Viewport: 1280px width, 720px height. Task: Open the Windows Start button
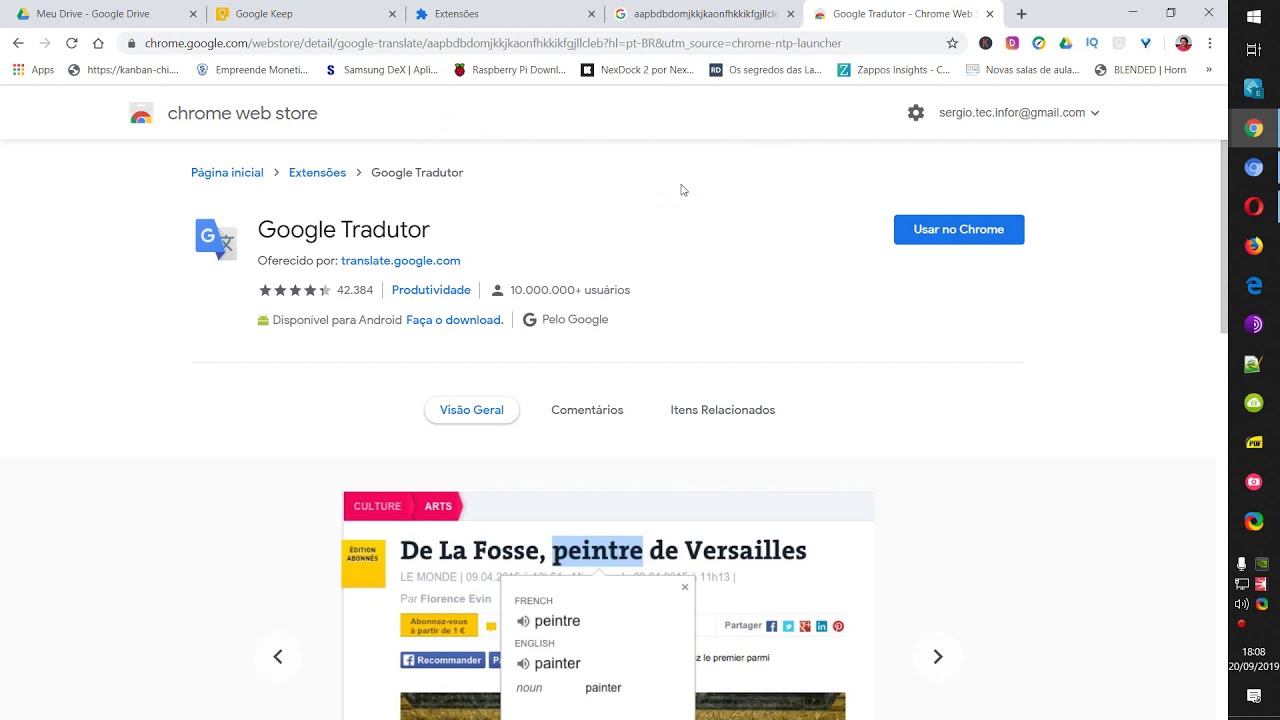pyautogui.click(x=1254, y=17)
